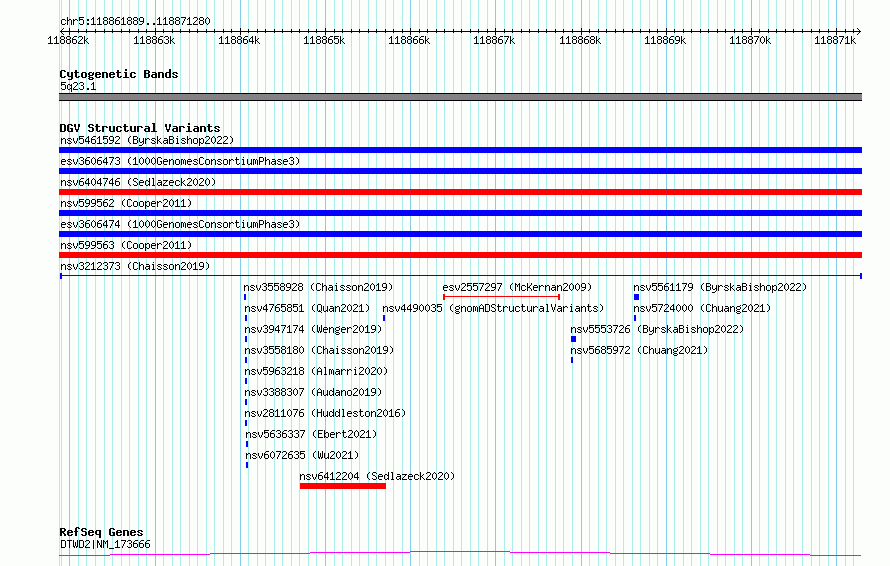The width and height of the screenshot is (890, 566).
Task: Click the nsv5724000 (Chuang2021) label
Action: coord(703,308)
